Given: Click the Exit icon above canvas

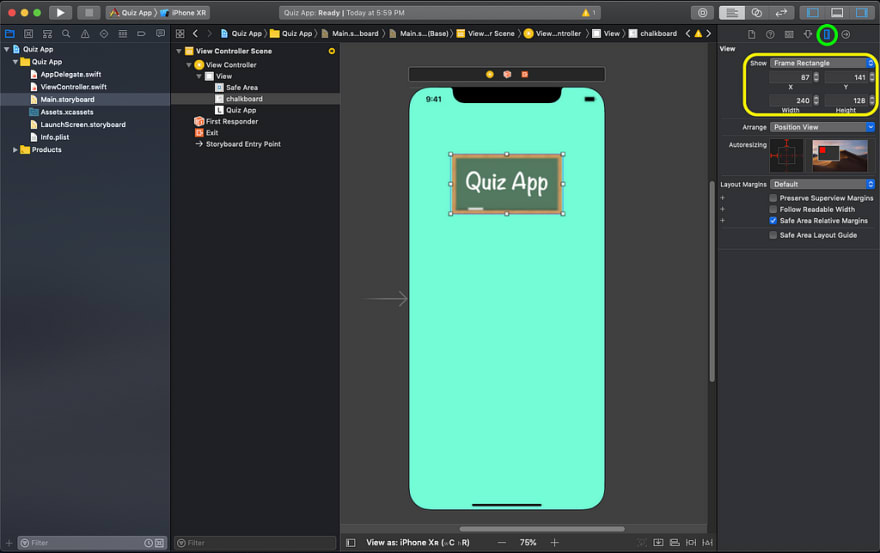Looking at the screenshot, I should 525,74.
